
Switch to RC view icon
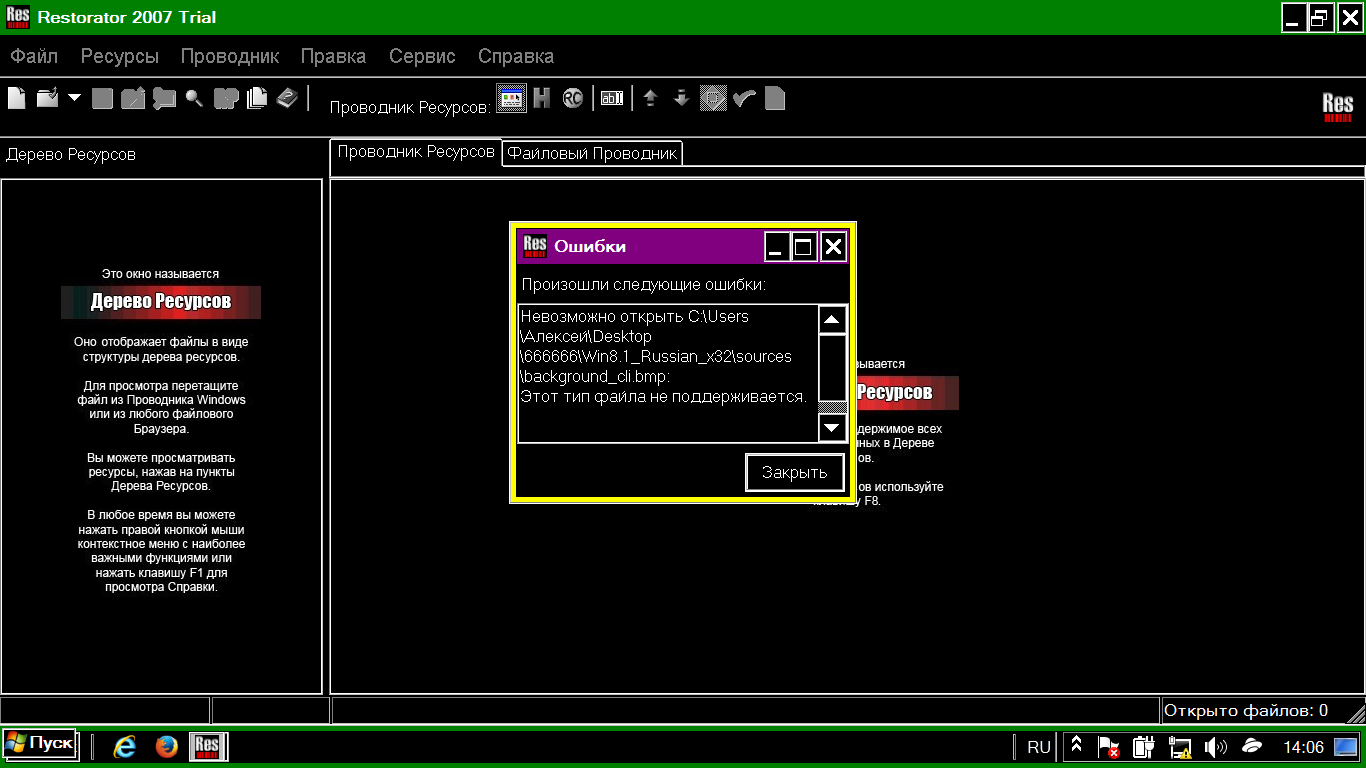[573, 98]
